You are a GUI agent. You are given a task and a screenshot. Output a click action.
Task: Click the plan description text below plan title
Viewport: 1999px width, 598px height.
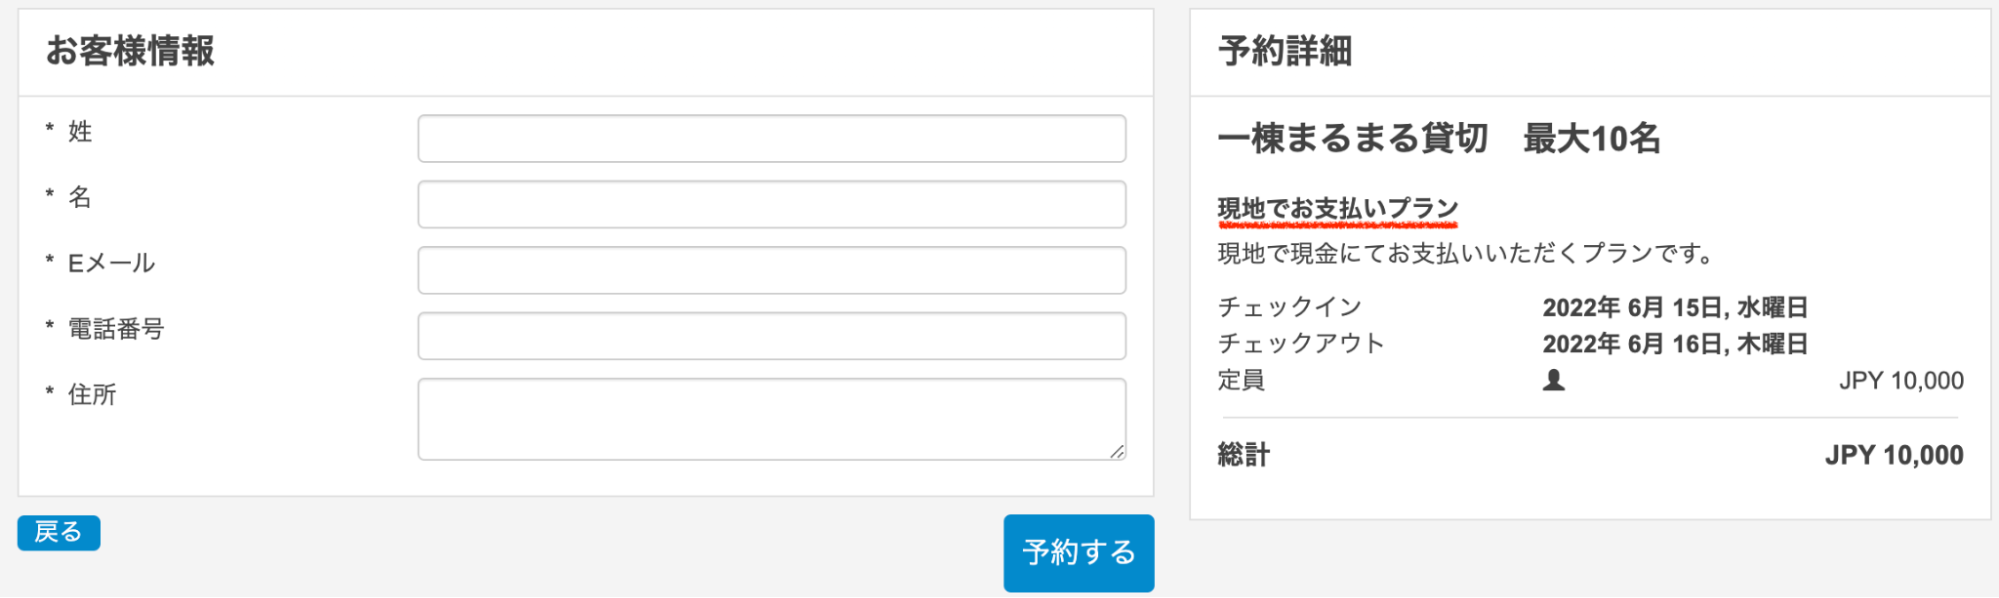point(1465,254)
